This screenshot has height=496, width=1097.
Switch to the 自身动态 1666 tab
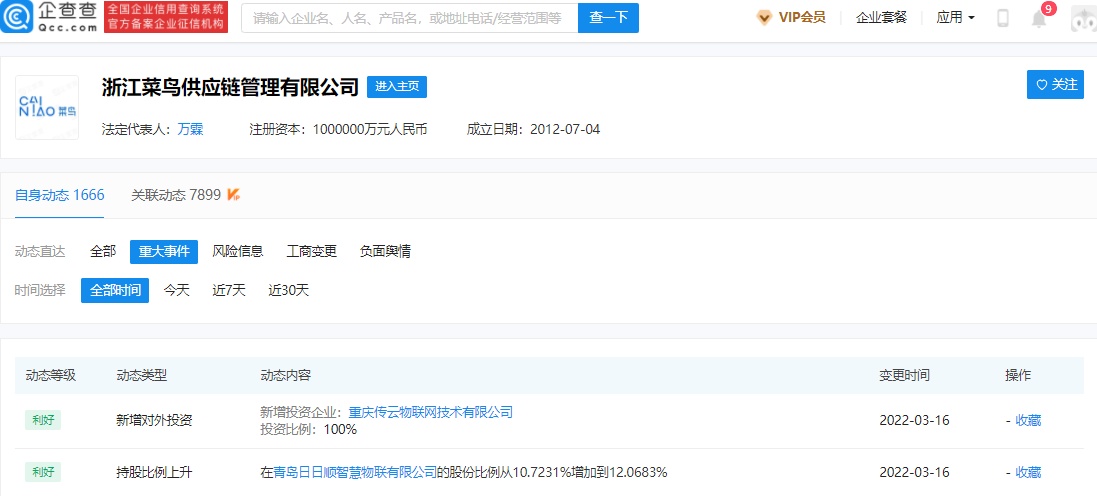click(59, 195)
